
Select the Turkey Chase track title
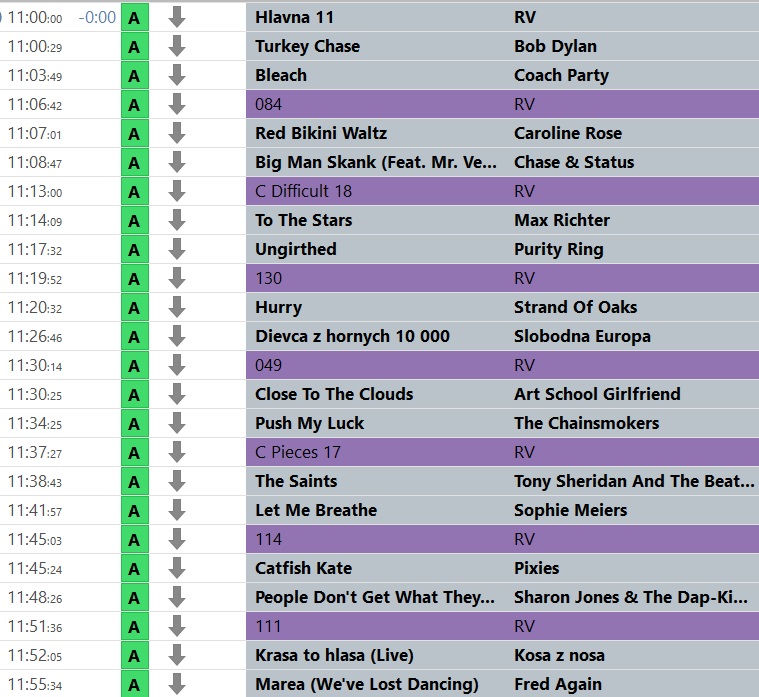(307, 46)
